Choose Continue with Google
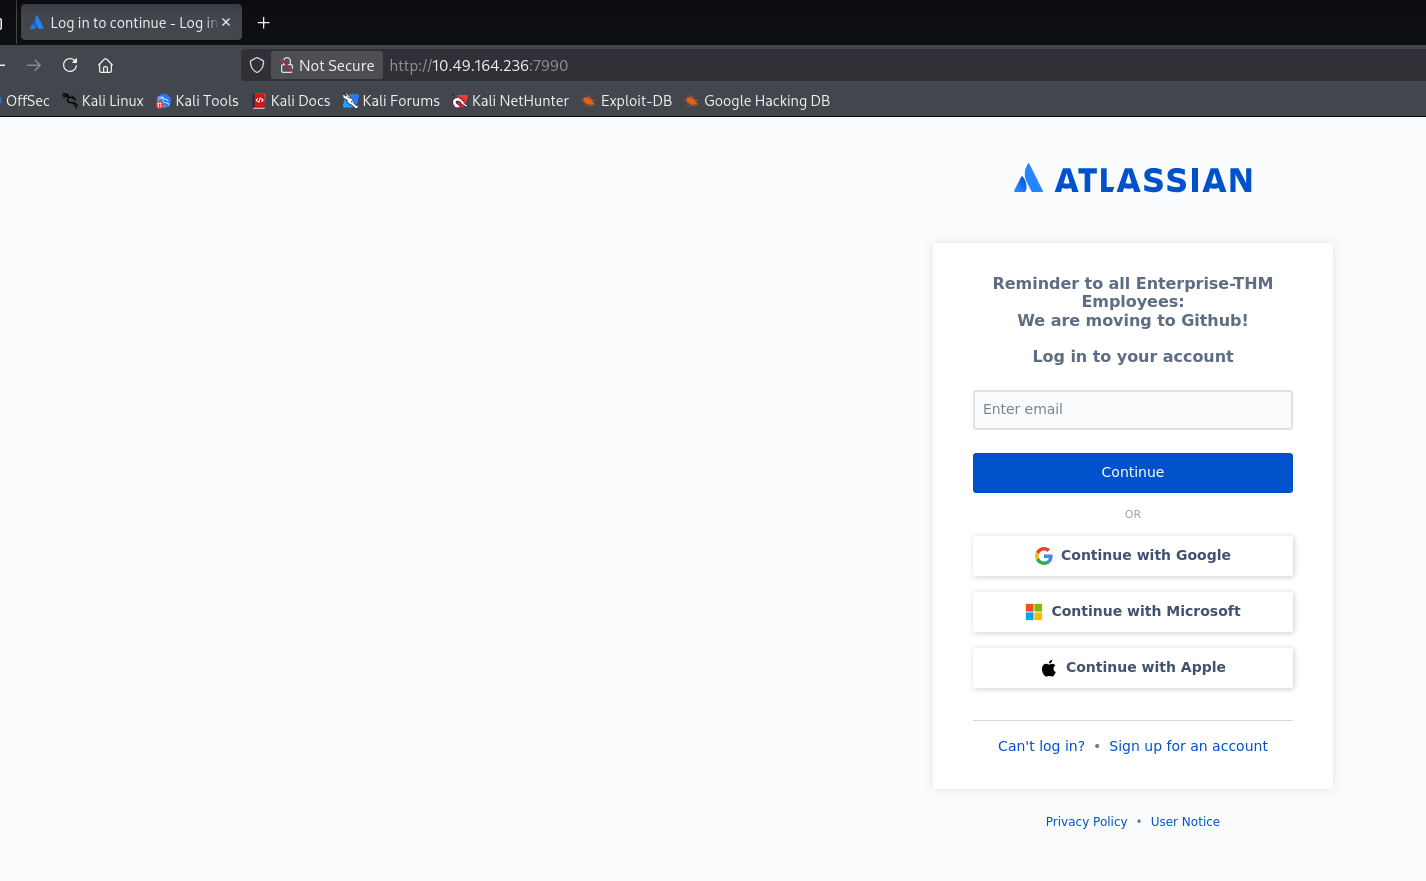Viewport: 1426px width, 881px height. pyautogui.click(x=1132, y=556)
